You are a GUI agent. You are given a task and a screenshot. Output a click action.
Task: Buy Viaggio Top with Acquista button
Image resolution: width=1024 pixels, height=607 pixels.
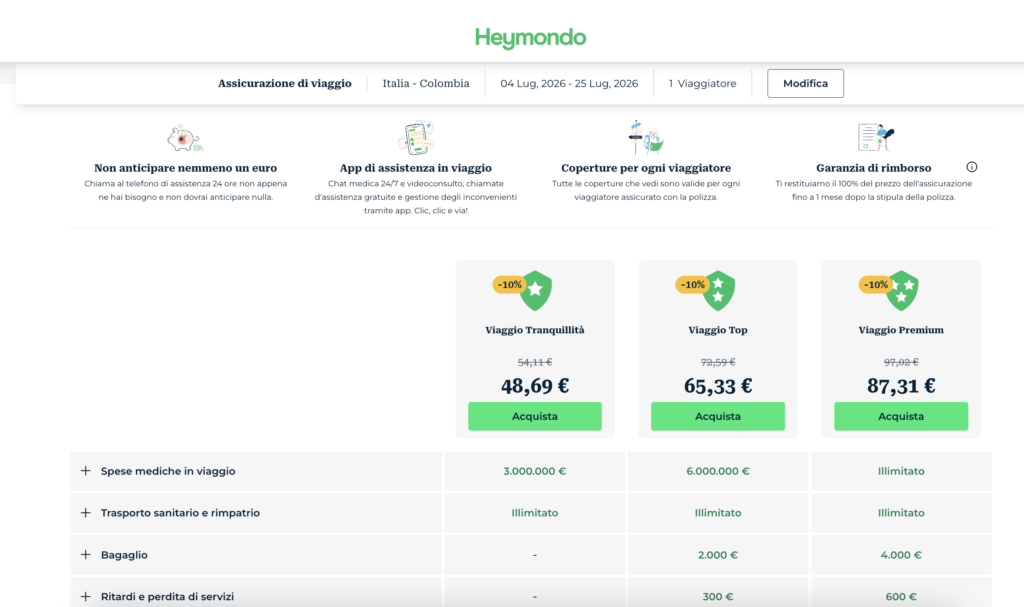(x=718, y=416)
